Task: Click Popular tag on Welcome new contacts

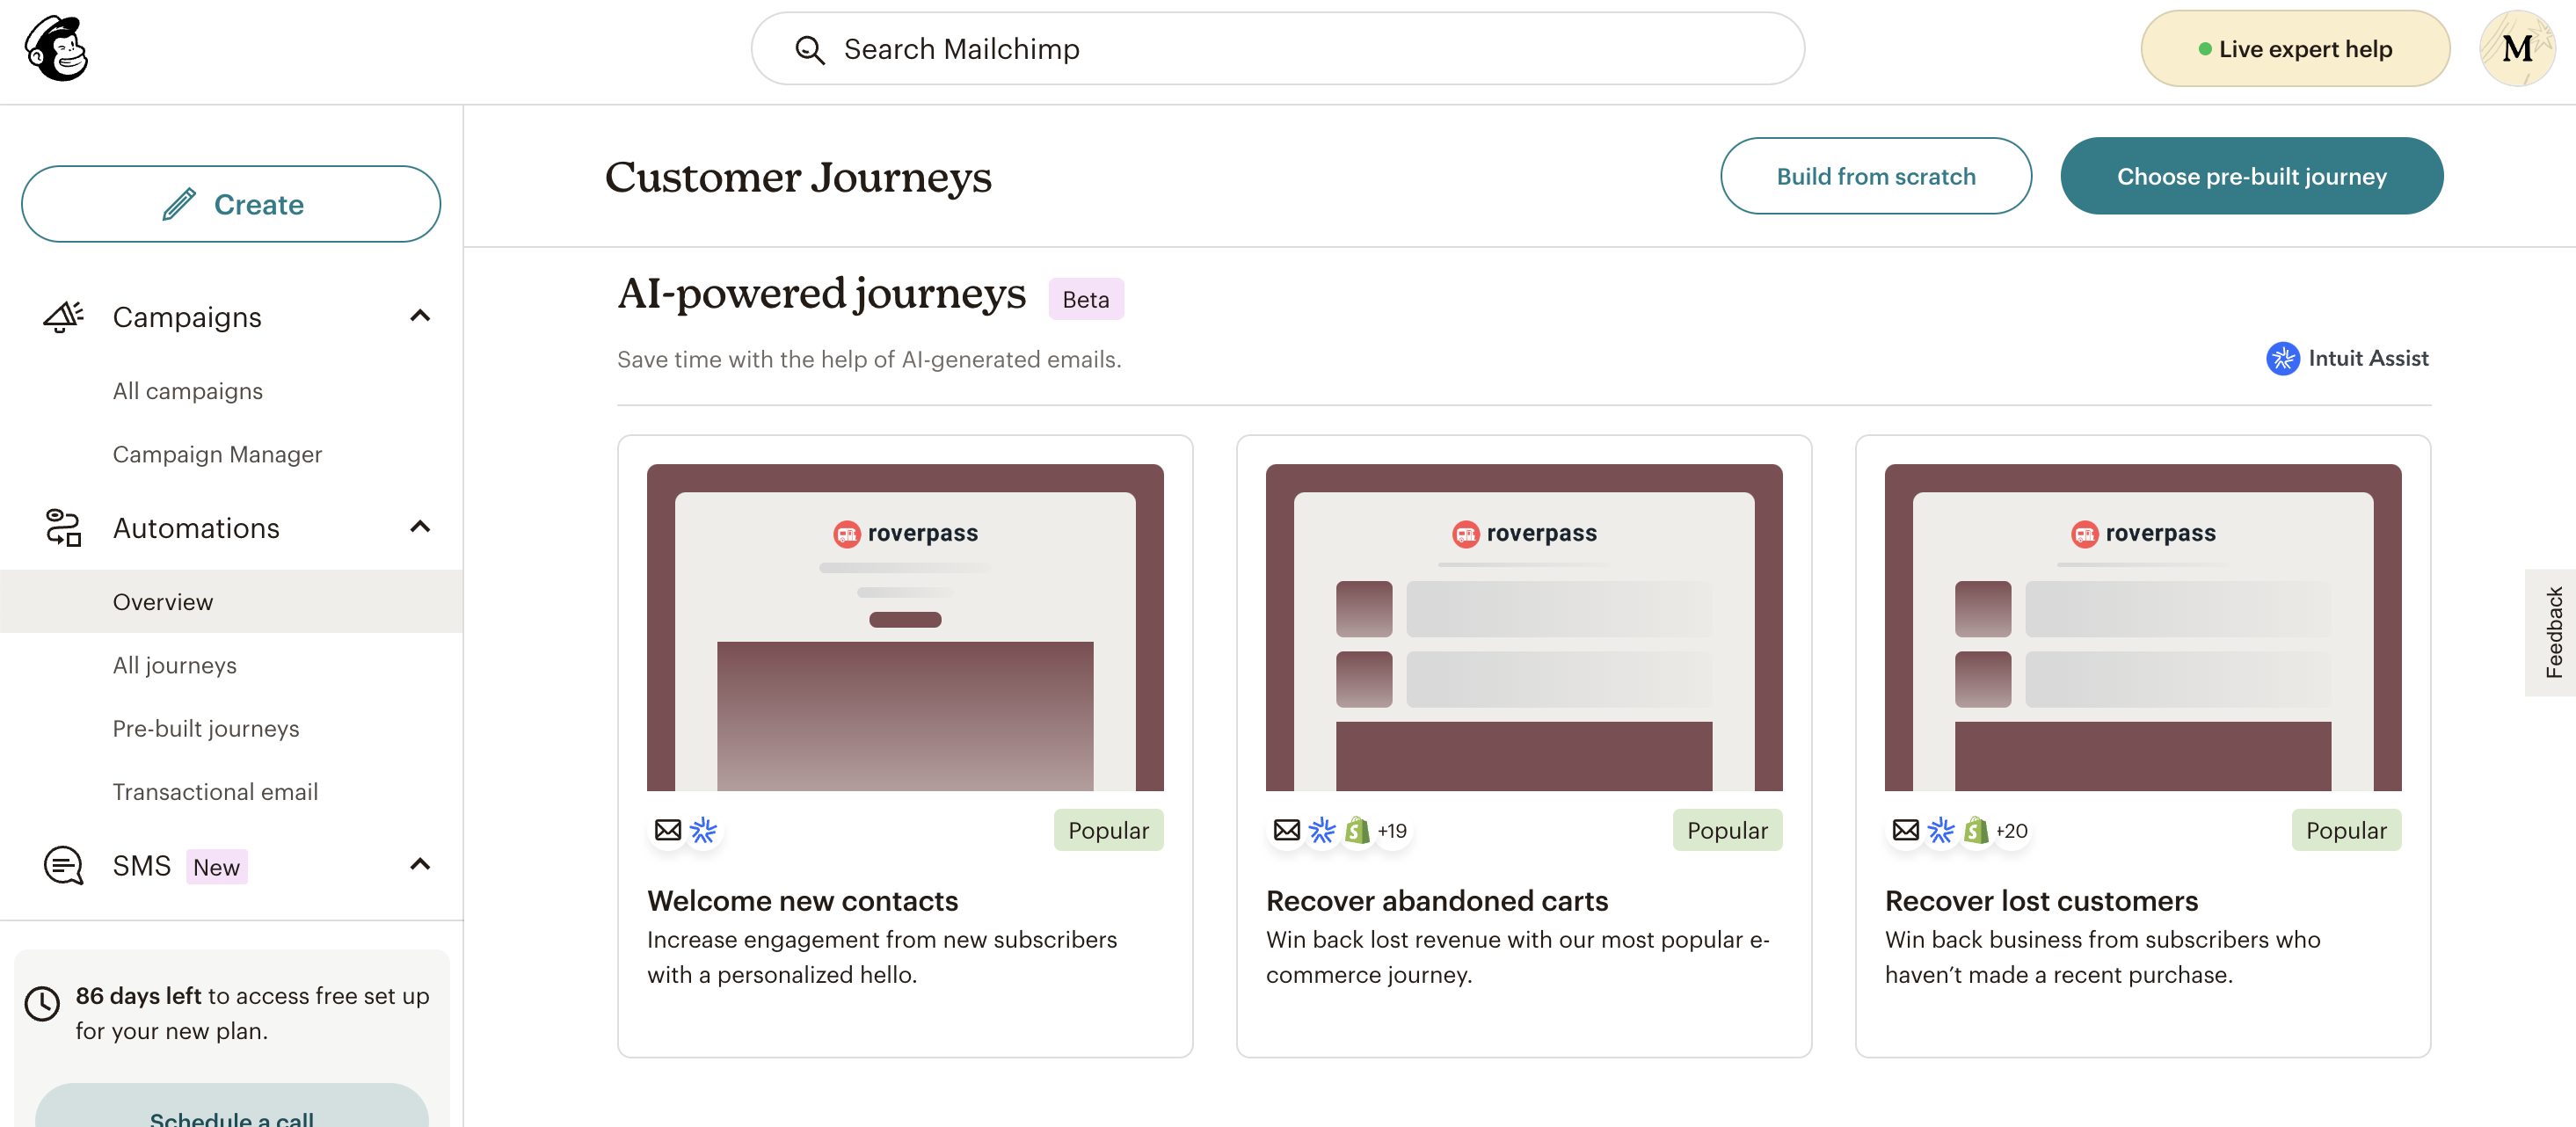Action: point(1108,830)
